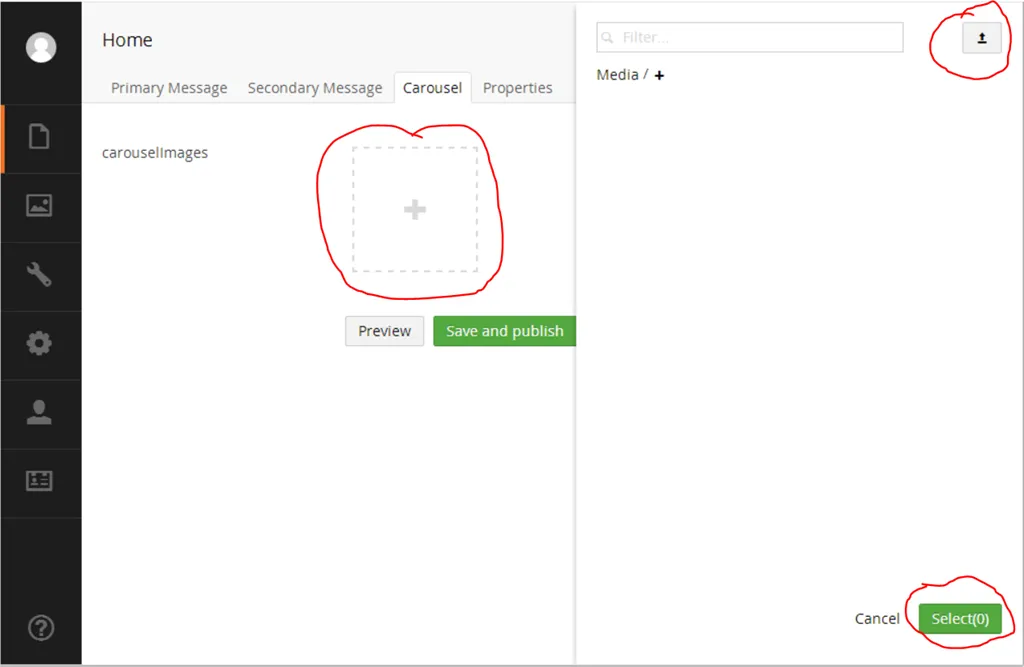1024x667 pixels.
Task: Open the Members card icon section
Action: tap(39, 481)
